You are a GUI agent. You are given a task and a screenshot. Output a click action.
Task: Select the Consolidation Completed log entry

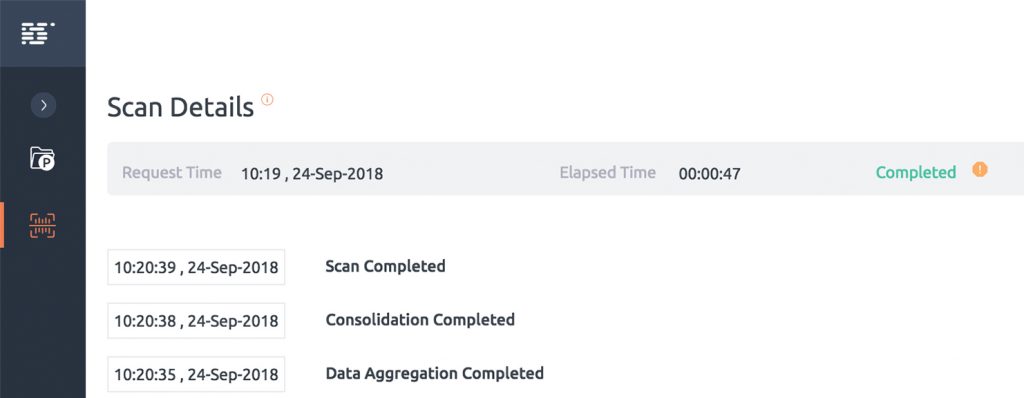(x=420, y=320)
